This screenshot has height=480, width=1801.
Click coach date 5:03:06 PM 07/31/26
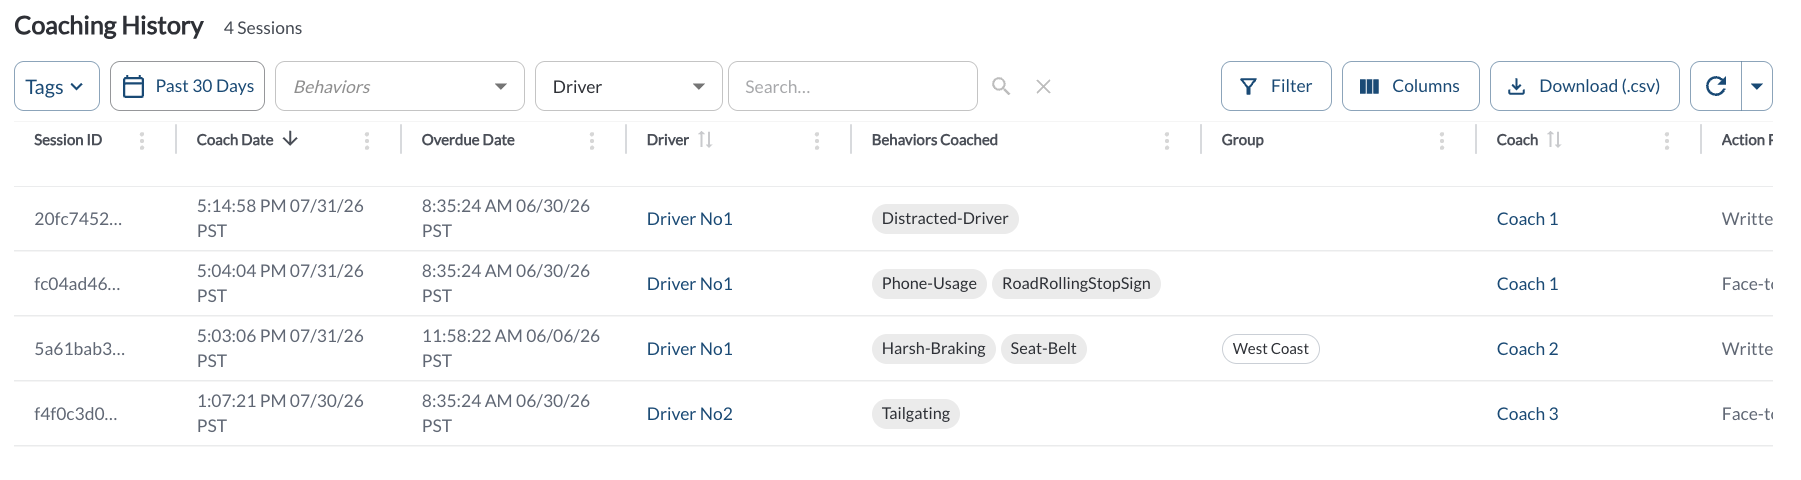280,348
